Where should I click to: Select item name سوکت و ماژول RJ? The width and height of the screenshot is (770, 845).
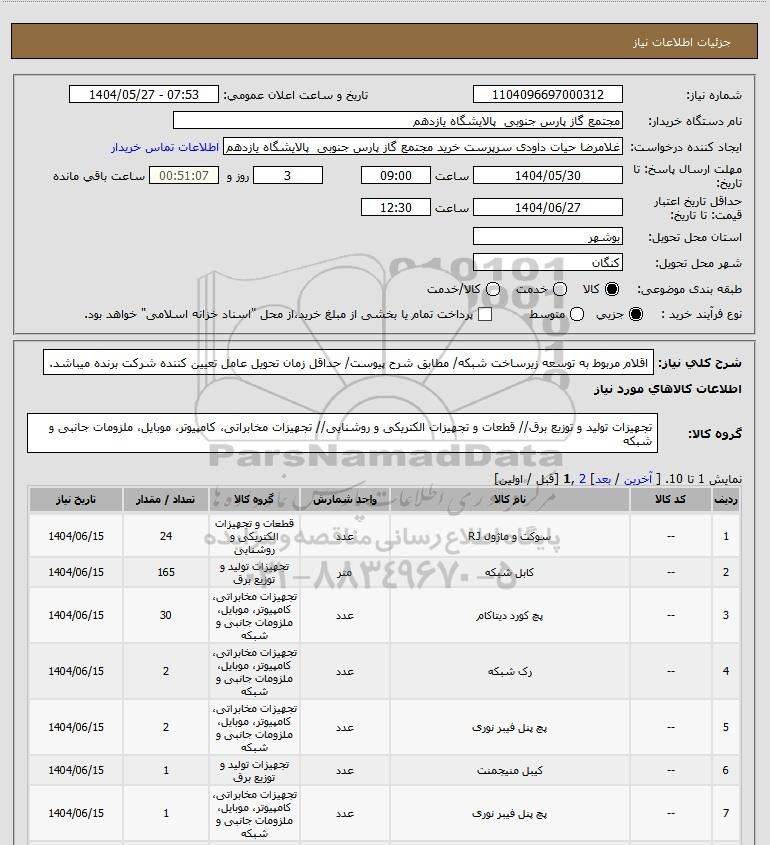(510, 536)
